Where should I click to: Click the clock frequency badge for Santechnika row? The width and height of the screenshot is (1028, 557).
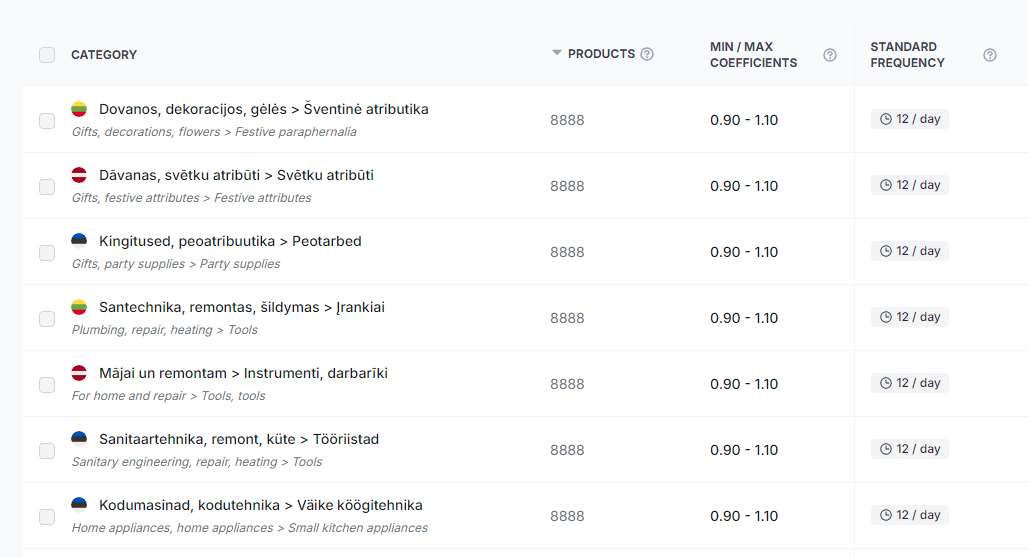909,317
